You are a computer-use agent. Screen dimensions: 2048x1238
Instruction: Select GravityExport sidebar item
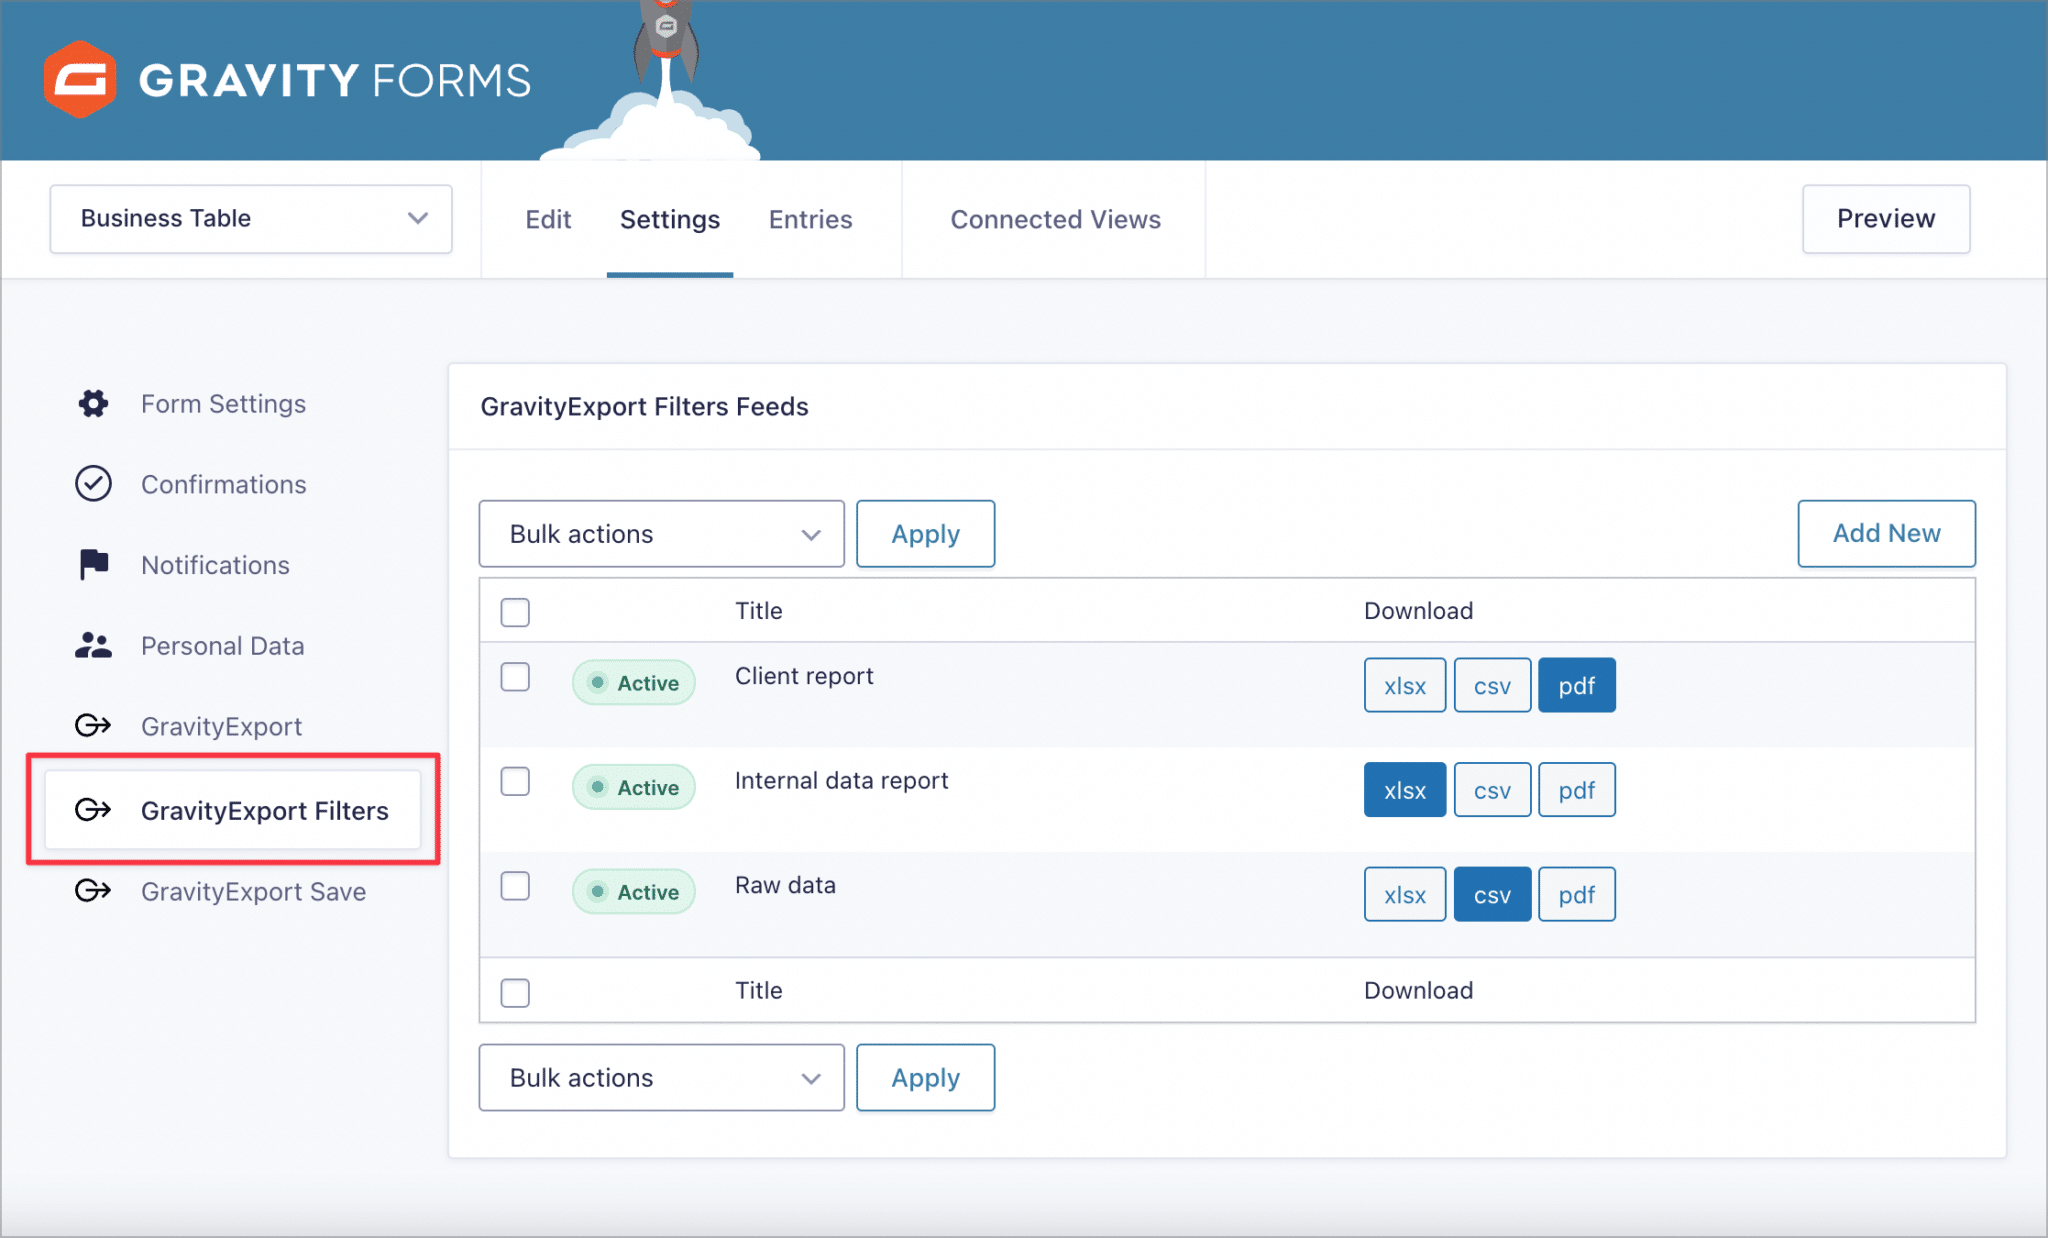click(x=221, y=726)
